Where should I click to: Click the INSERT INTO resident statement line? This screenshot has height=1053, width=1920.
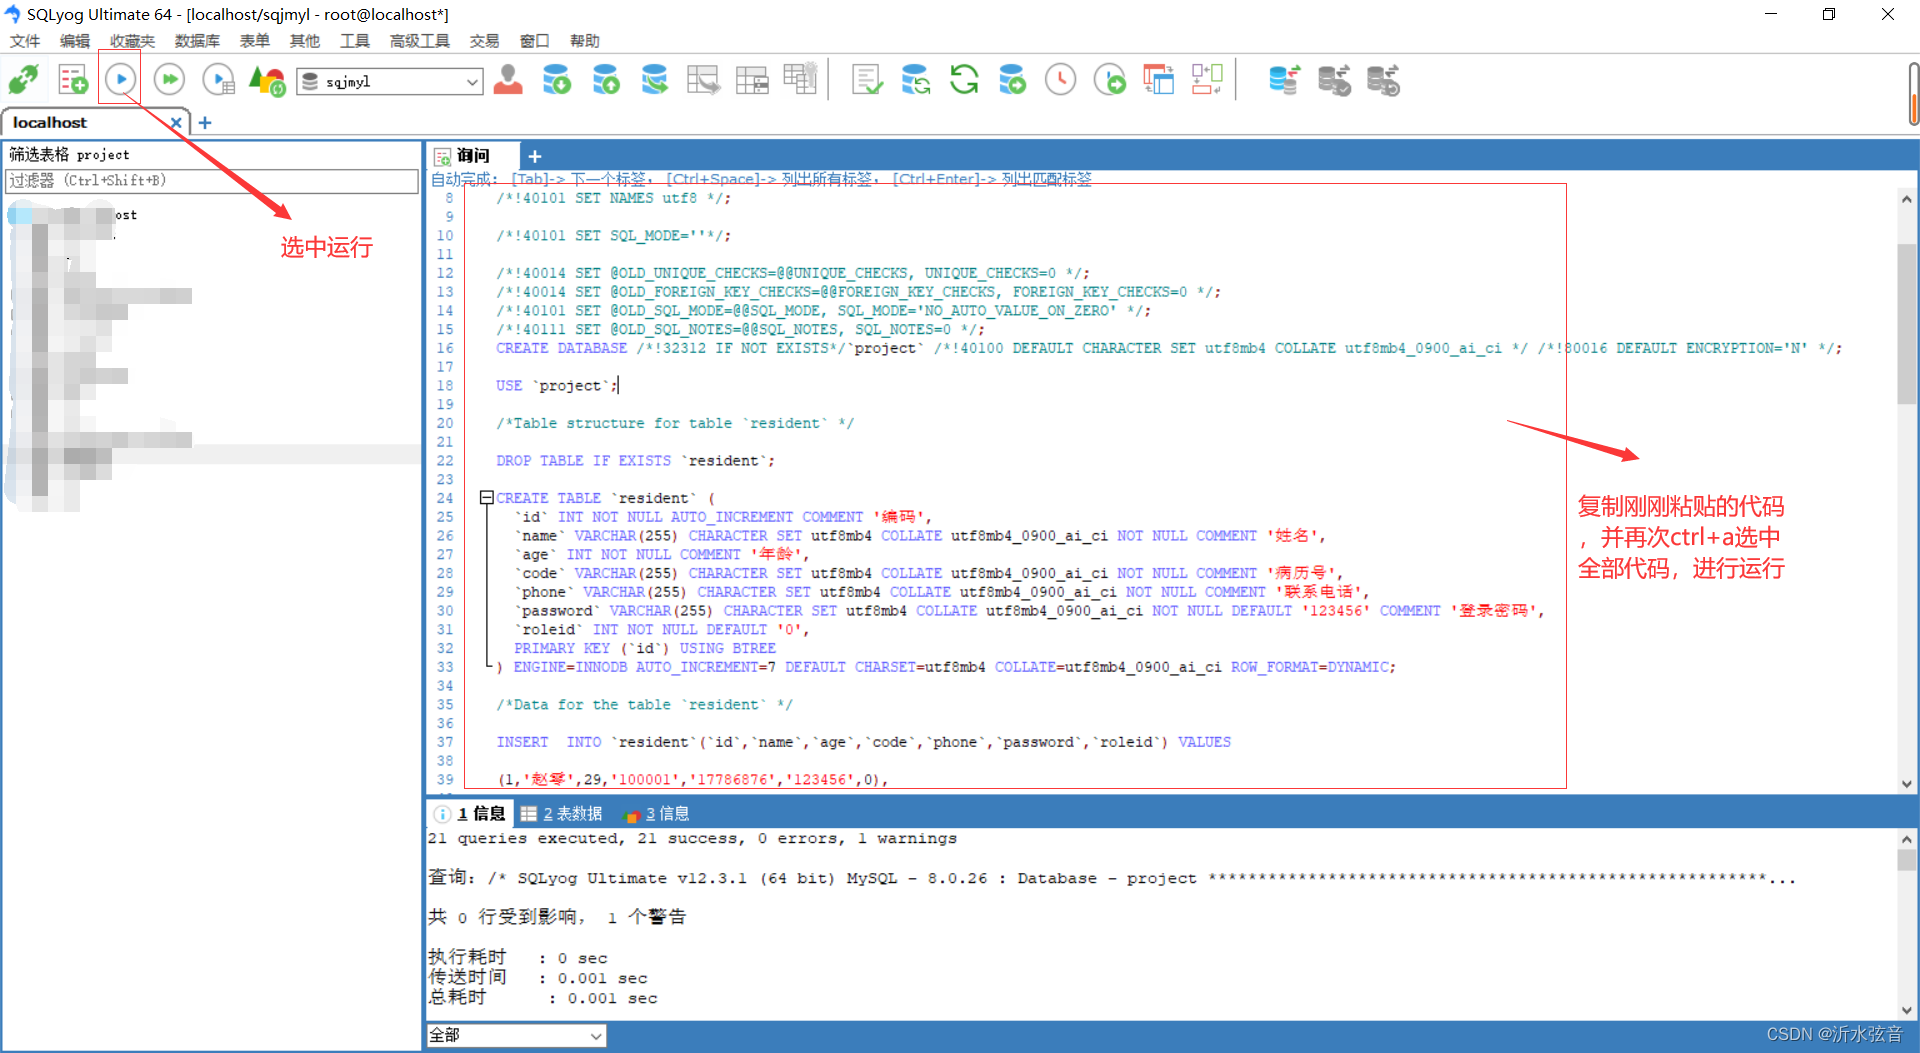[x=863, y=742]
